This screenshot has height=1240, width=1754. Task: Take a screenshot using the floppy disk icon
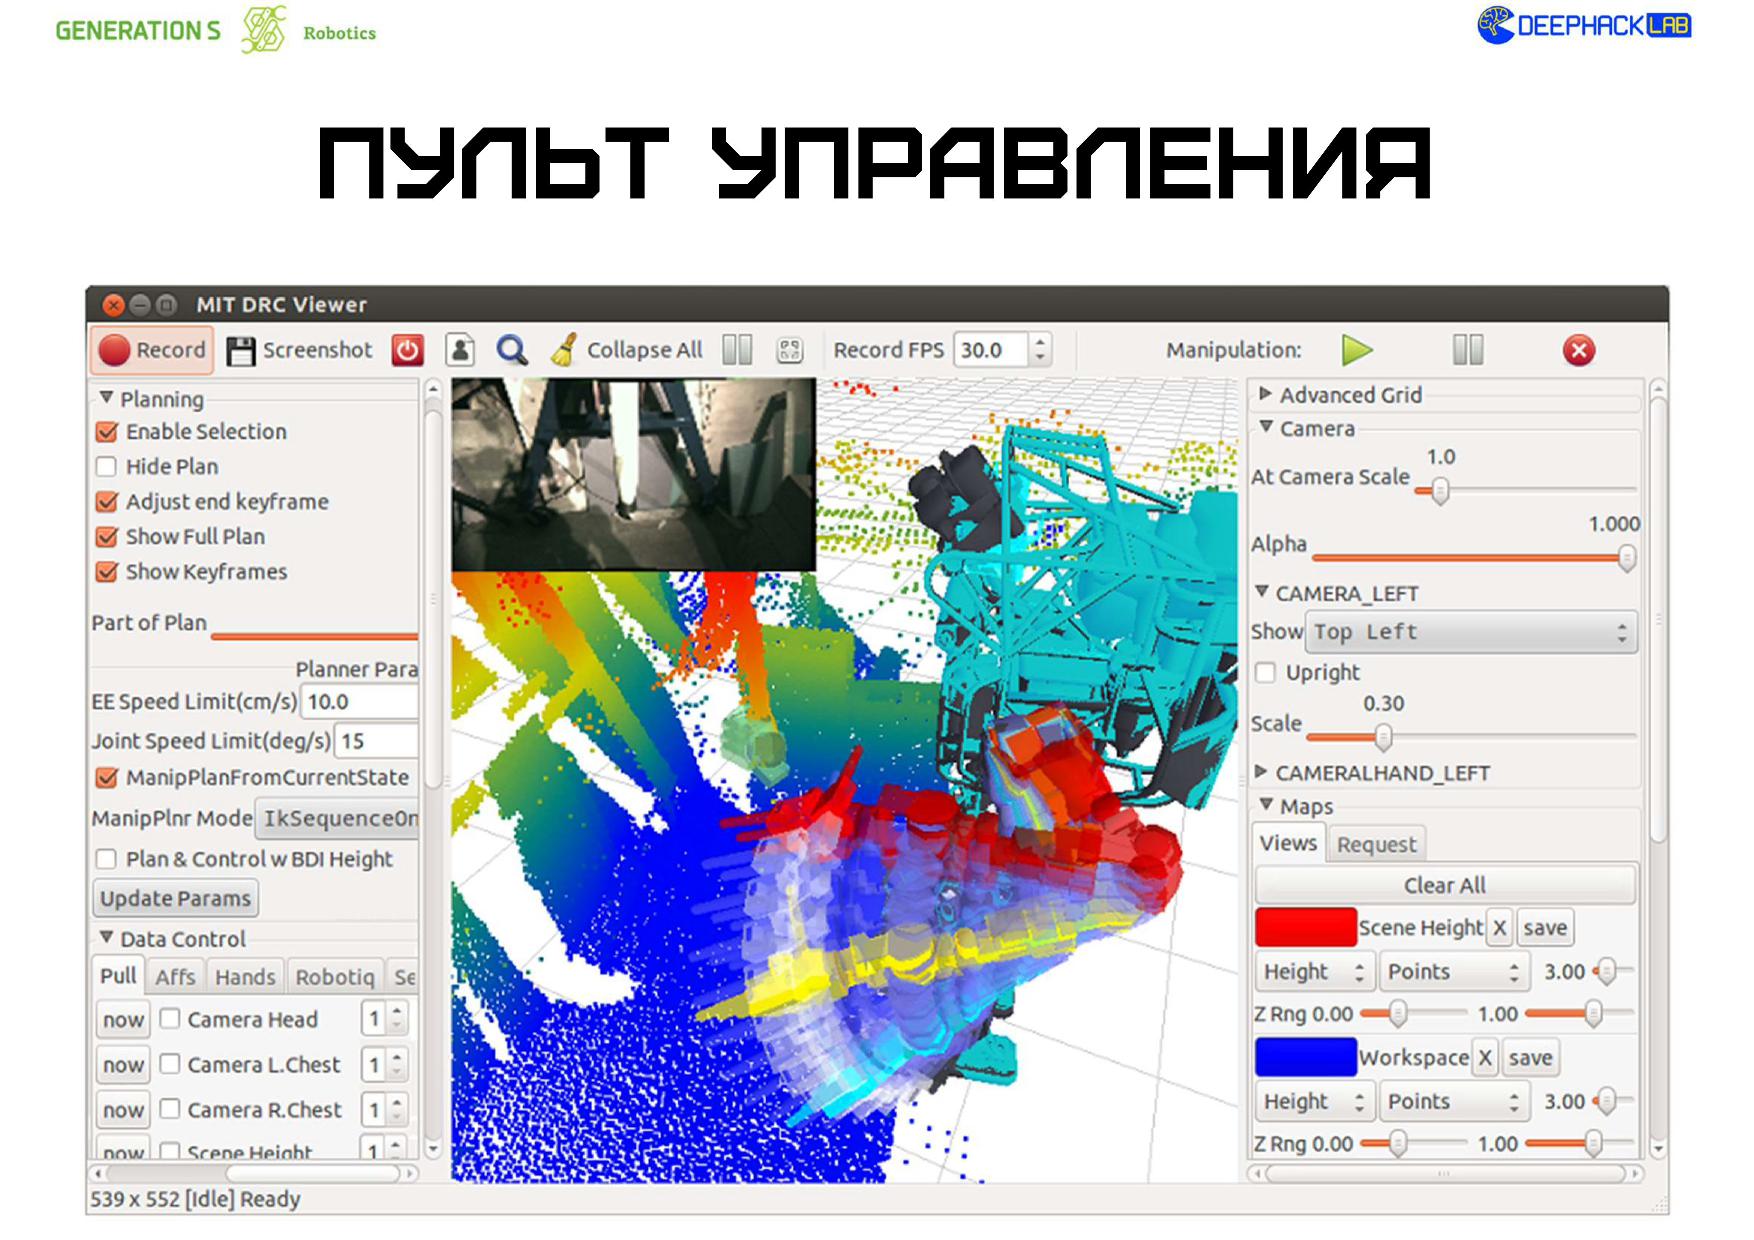point(241,351)
